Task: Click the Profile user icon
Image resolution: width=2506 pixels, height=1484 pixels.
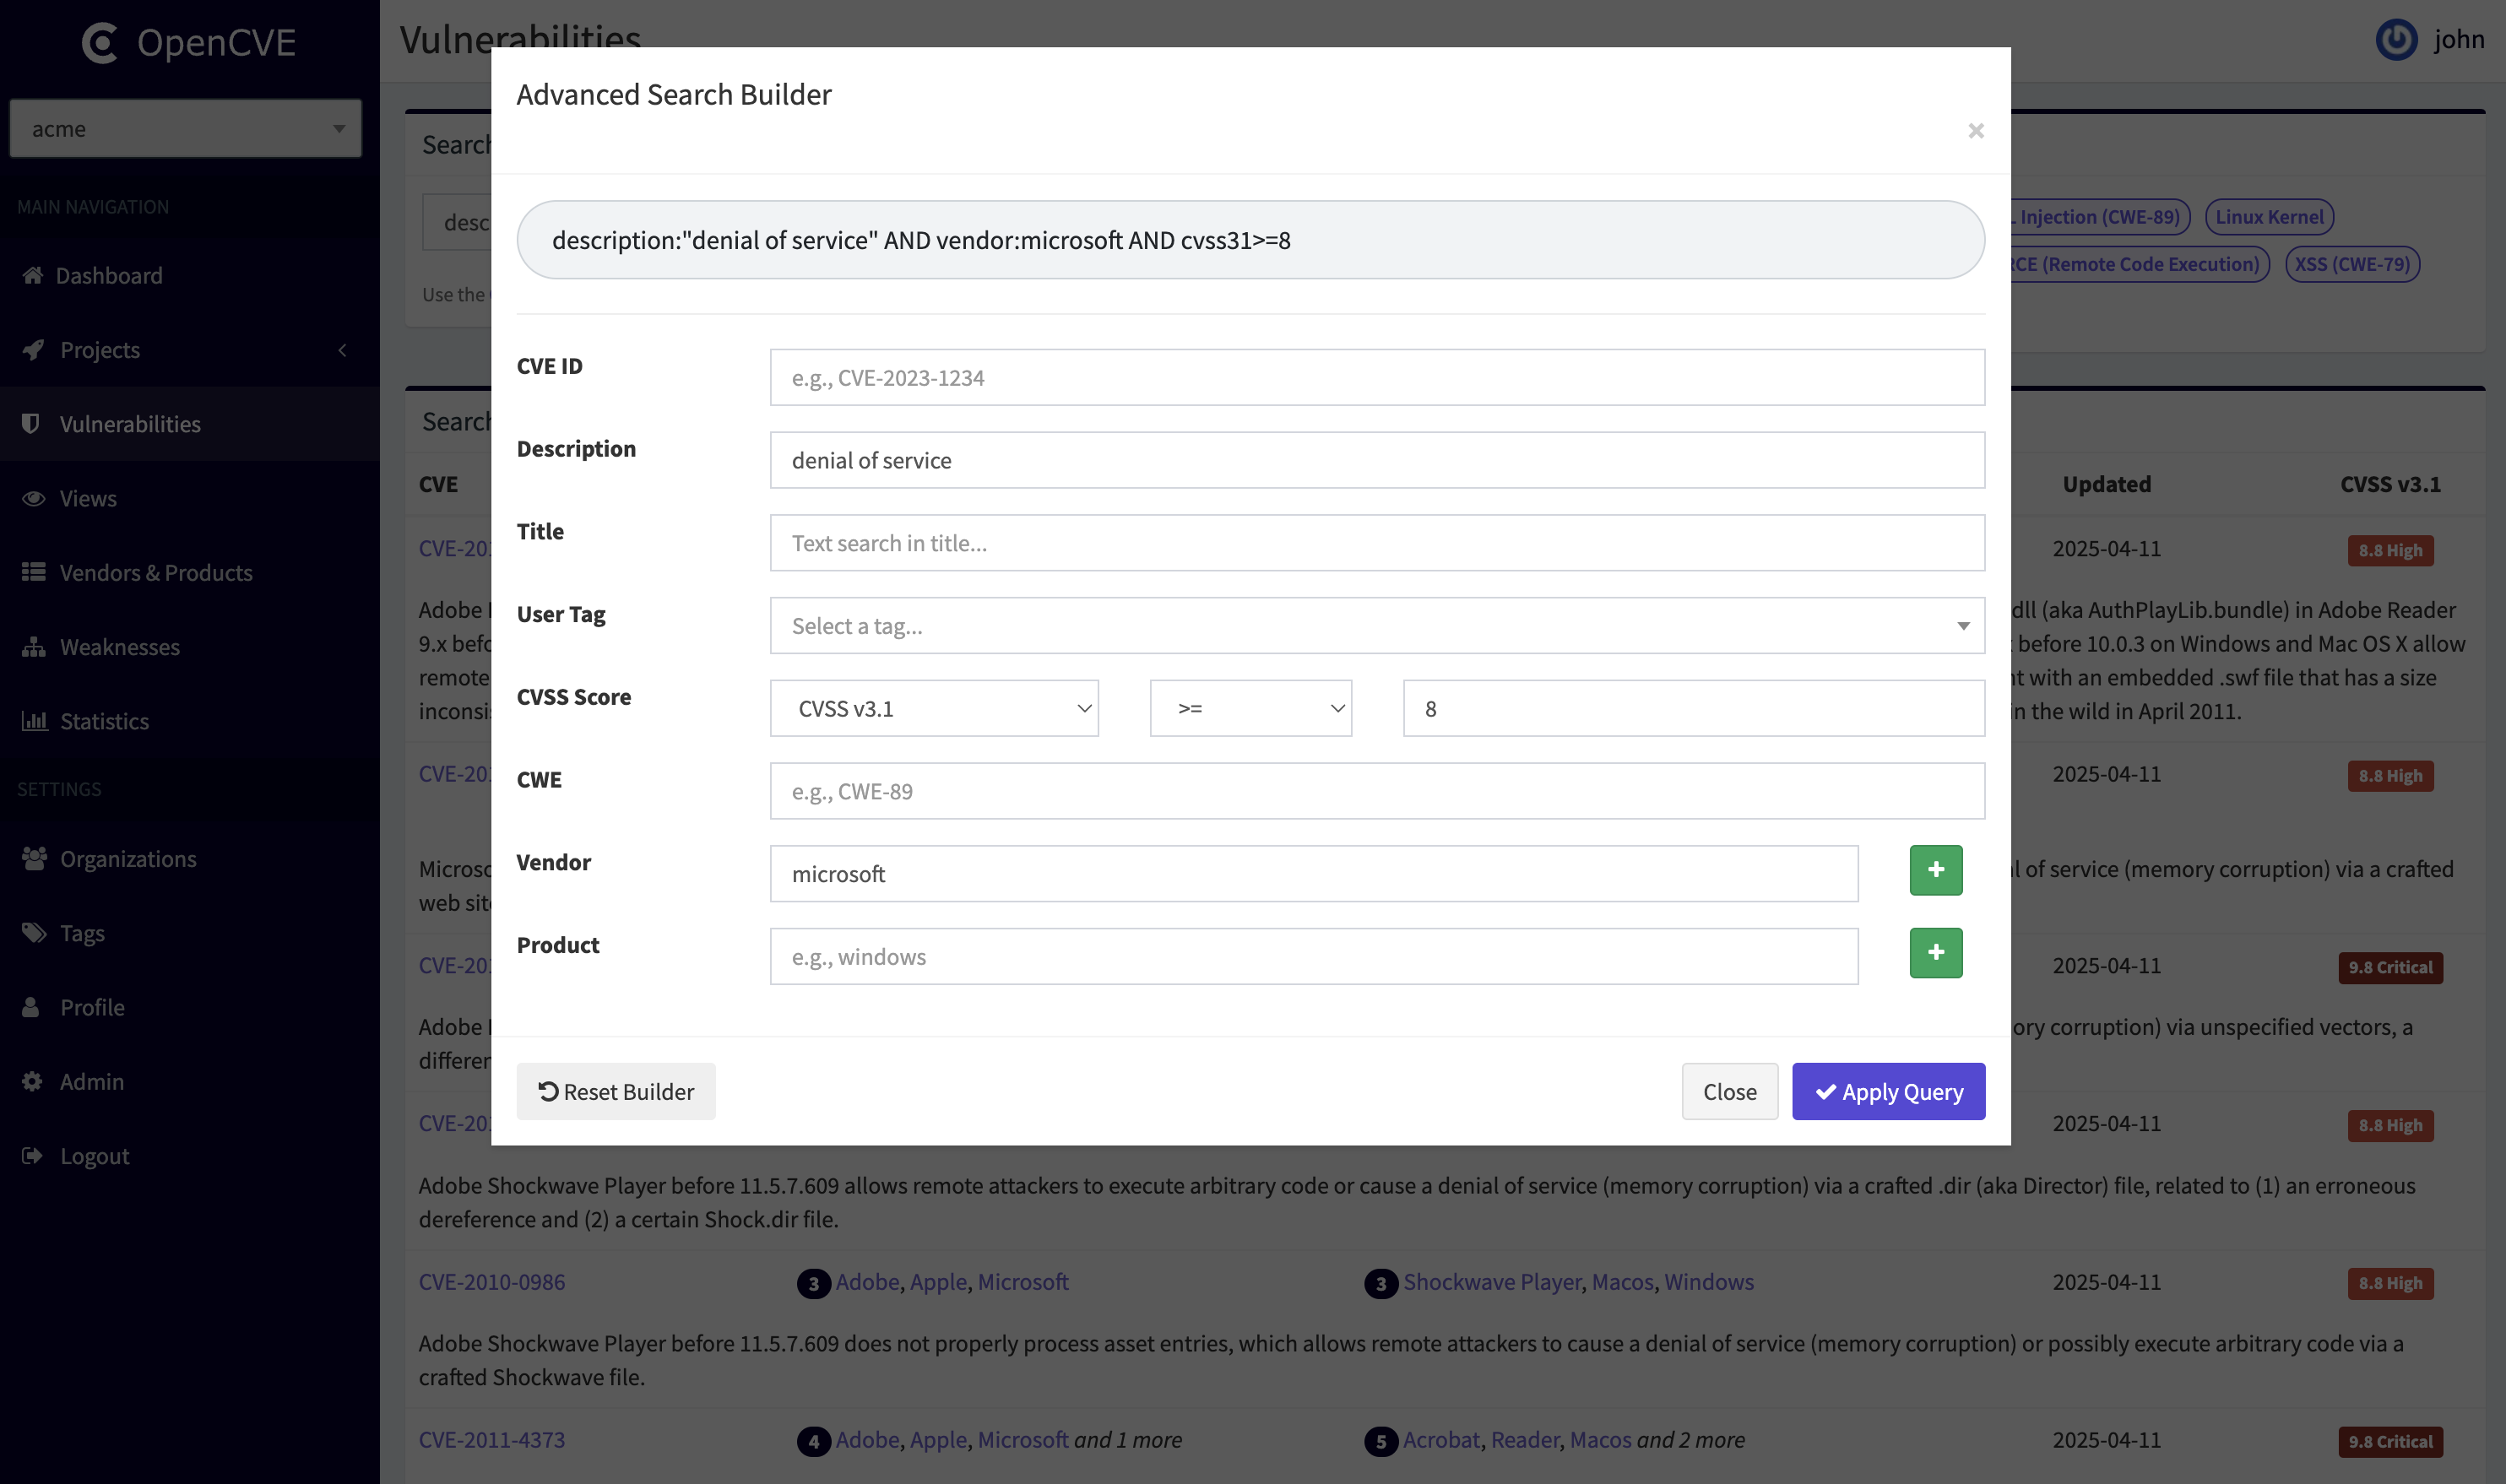Action: pyautogui.click(x=31, y=1006)
